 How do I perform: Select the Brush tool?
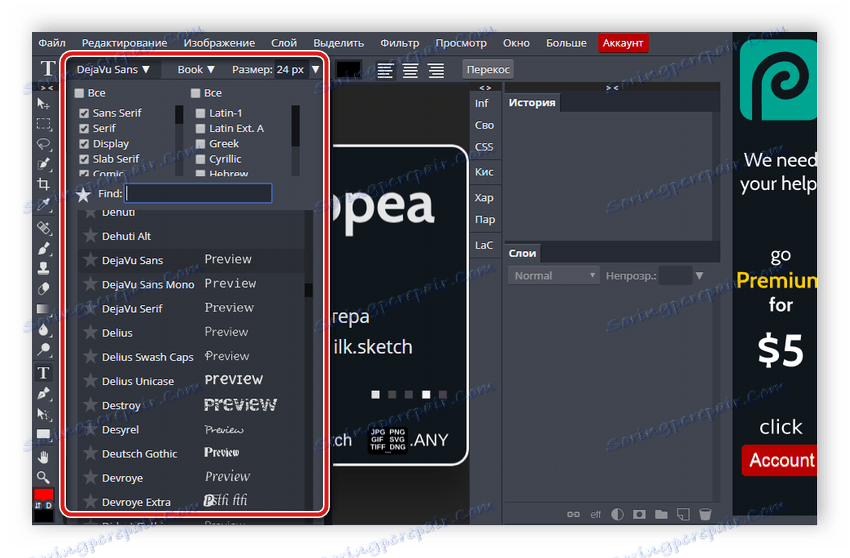click(x=43, y=248)
